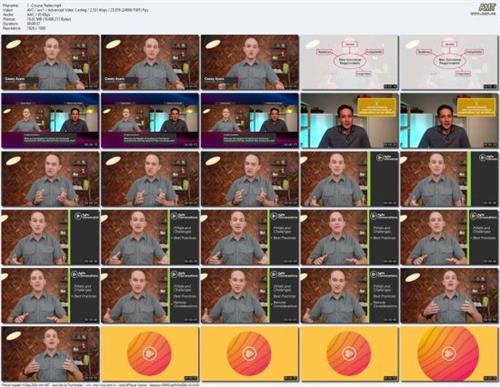Open the first two-person interview thumbnail with the purple banner
This screenshot has height=387, width=500.
pos(50,121)
